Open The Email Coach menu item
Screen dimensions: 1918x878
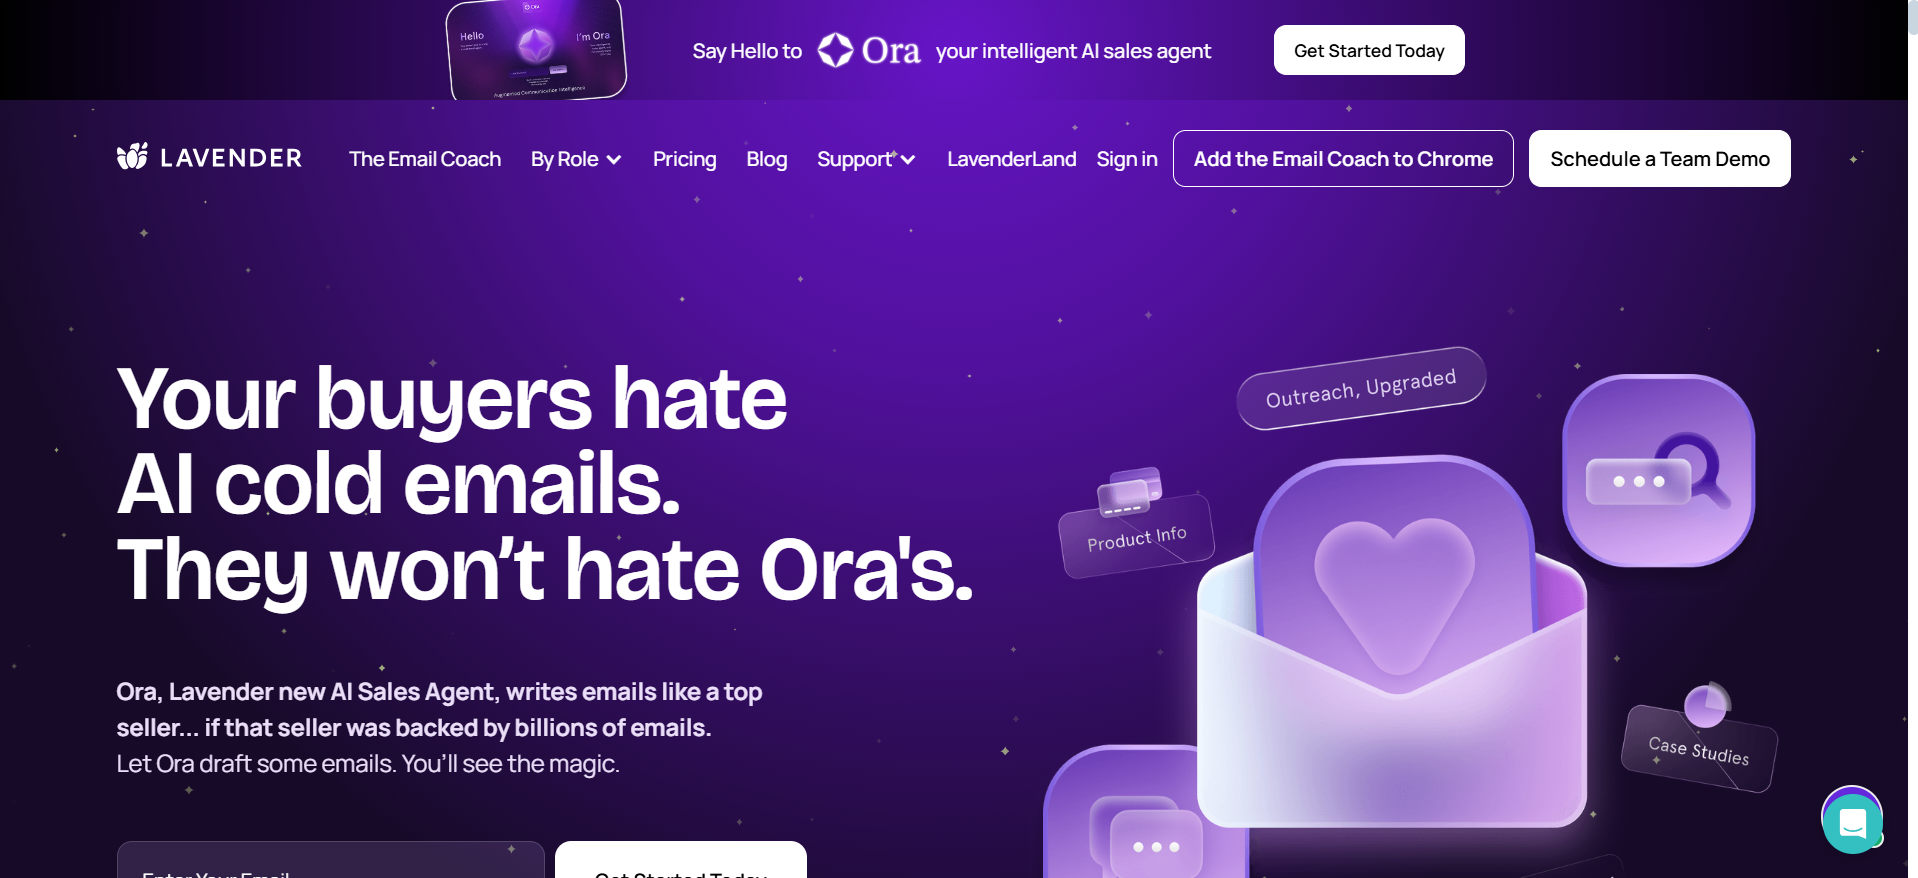point(425,159)
